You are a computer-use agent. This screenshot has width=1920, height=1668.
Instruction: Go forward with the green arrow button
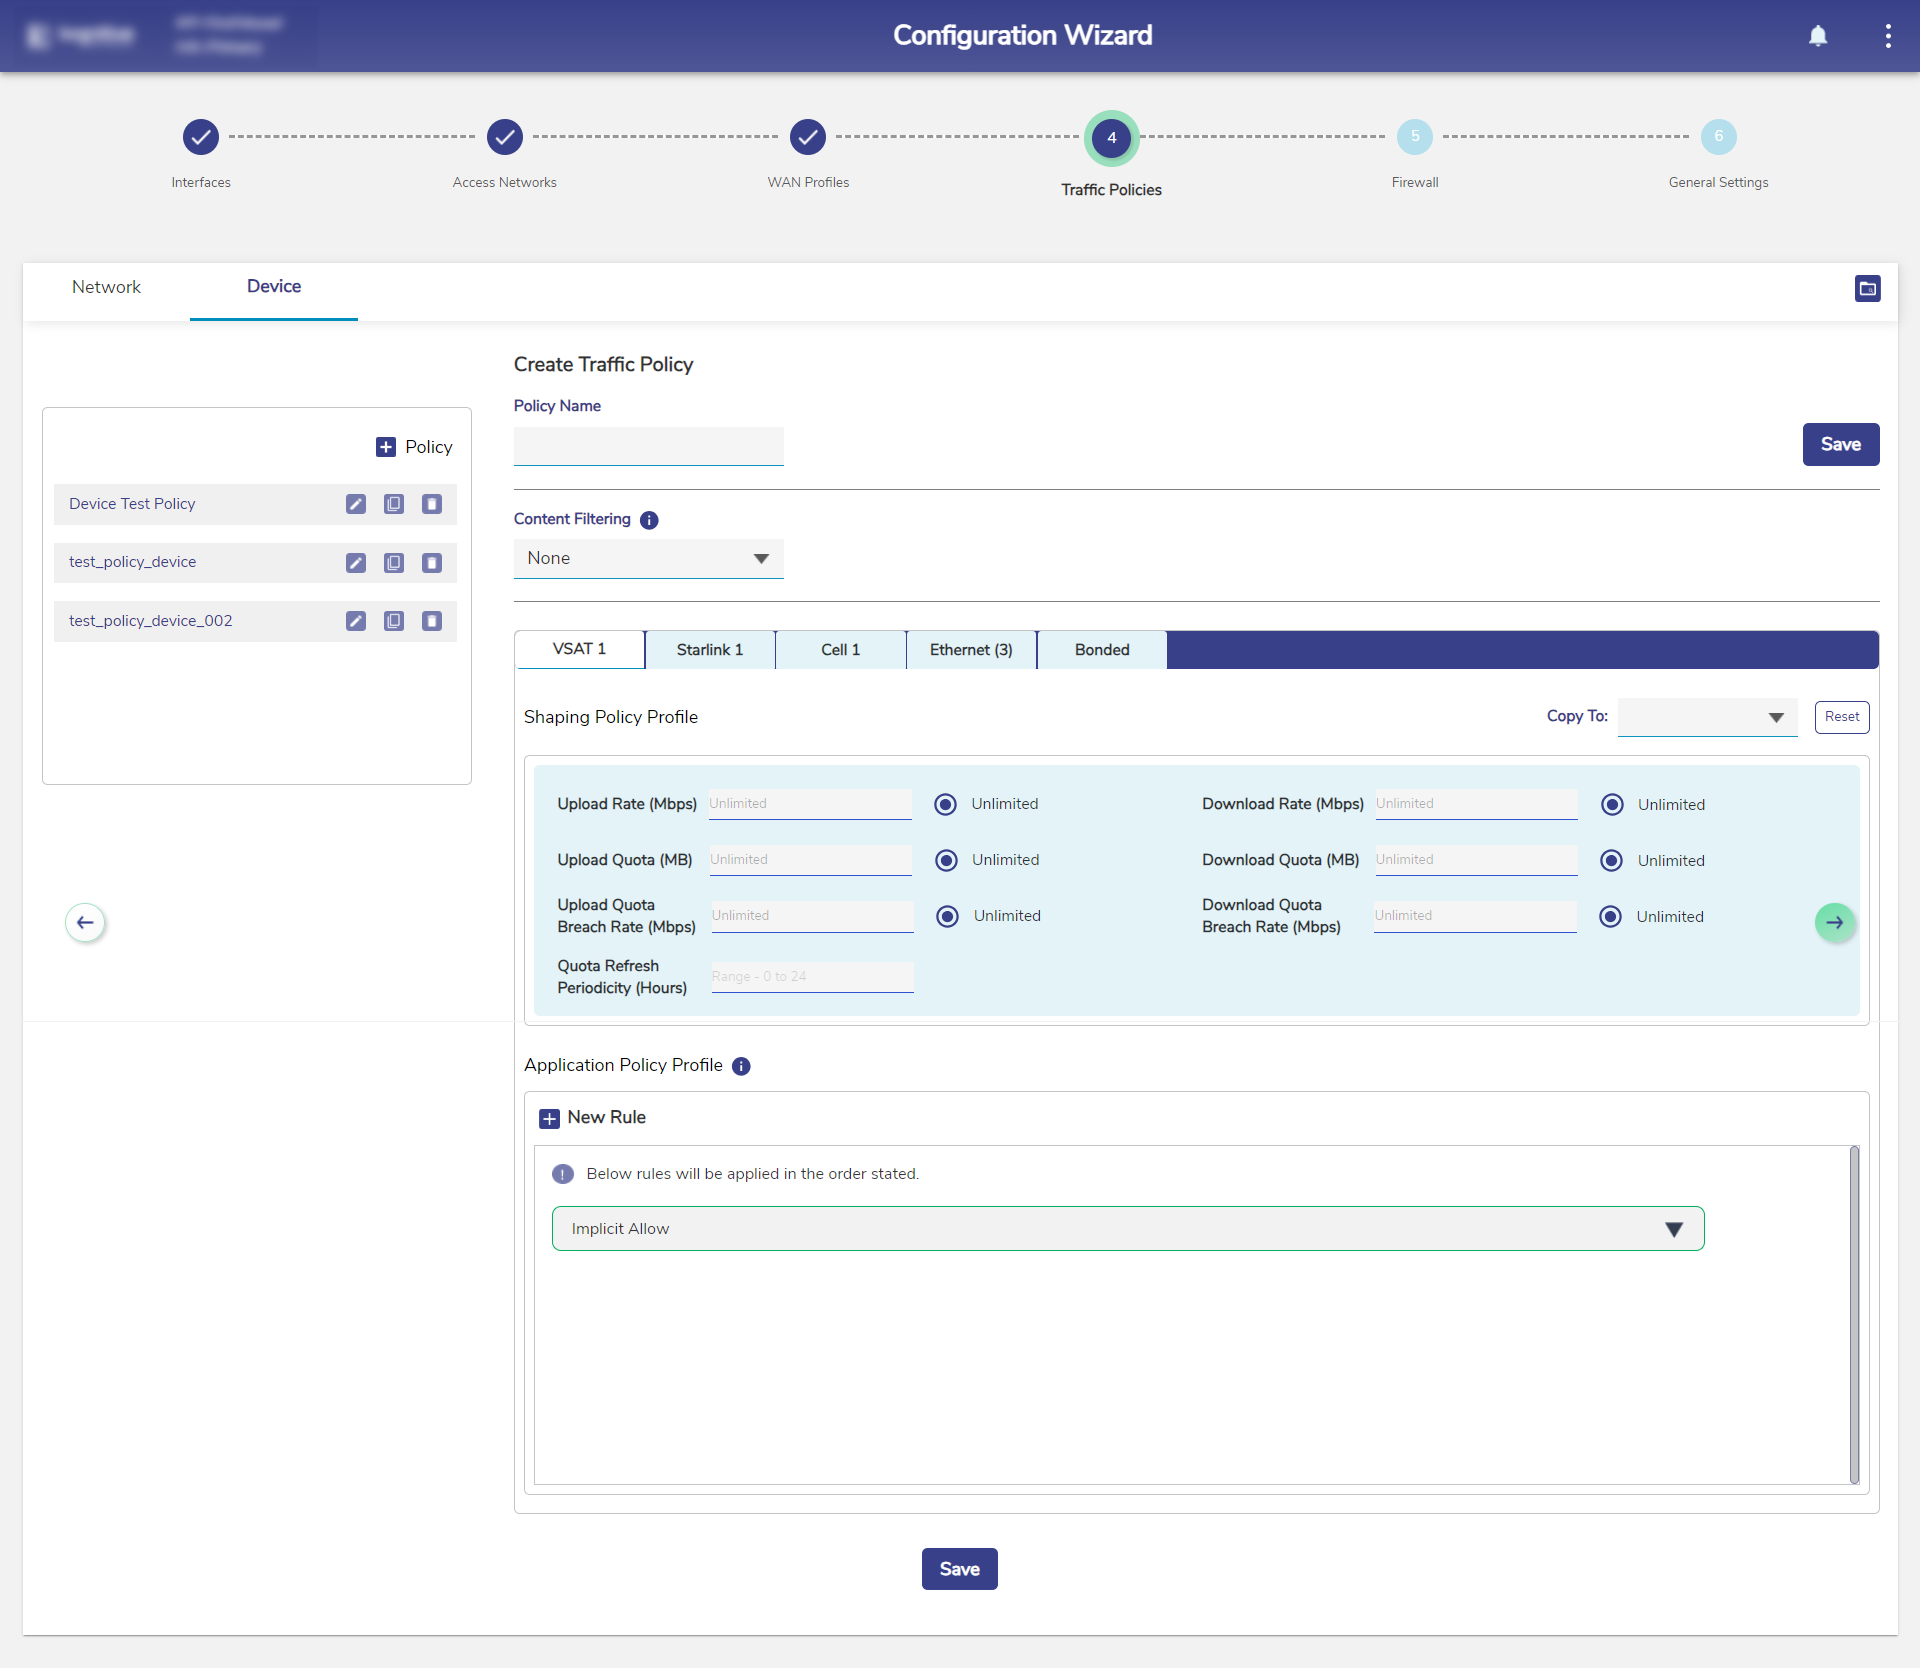pos(1834,922)
